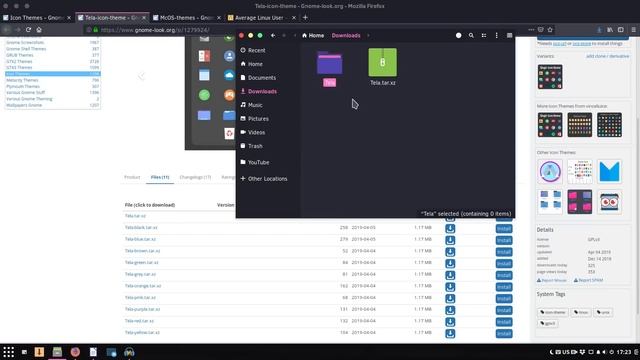Open Recent in file manager sidebar
The height and width of the screenshot is (360, 640).
tap(253, 50)
